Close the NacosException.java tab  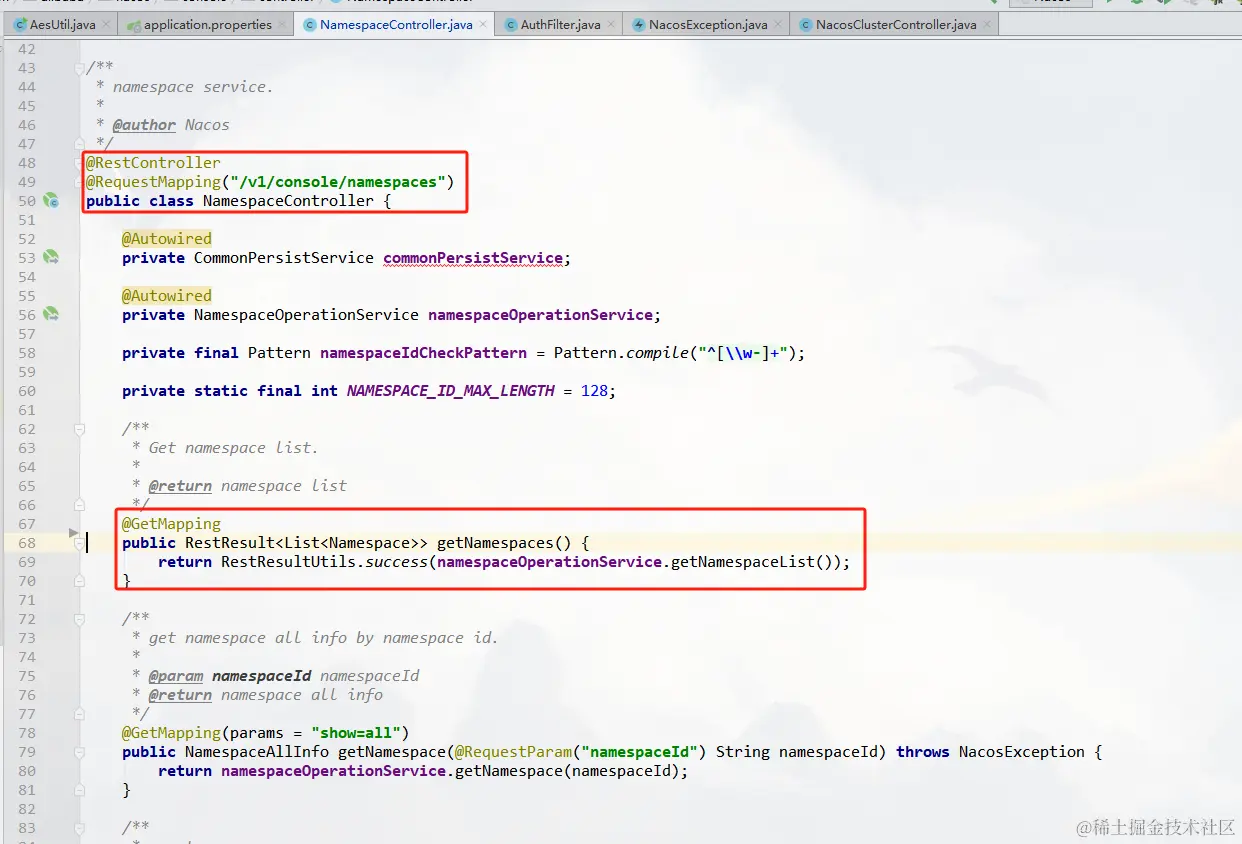(778, 24)
